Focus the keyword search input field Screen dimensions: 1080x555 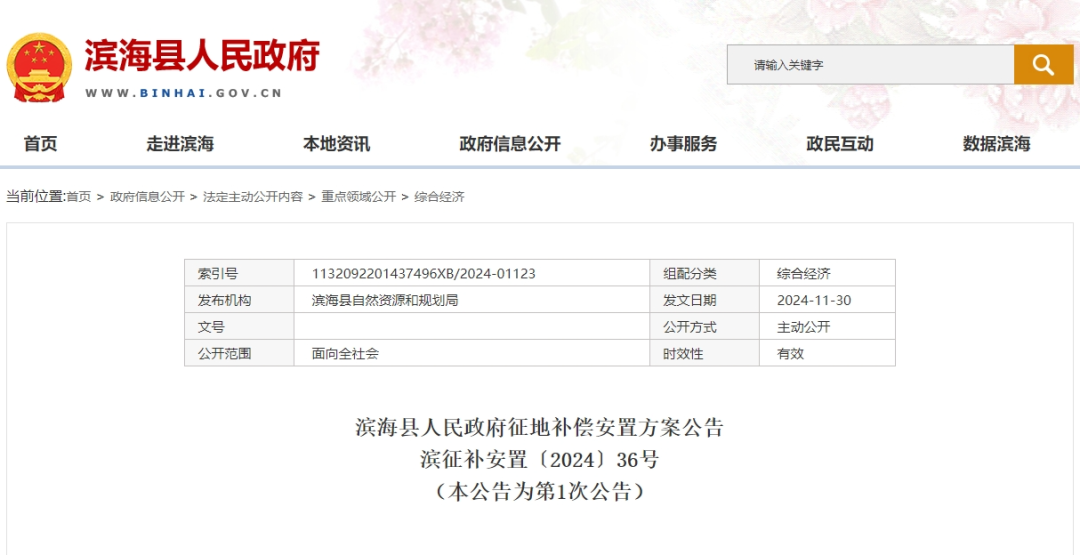point(871,65)
